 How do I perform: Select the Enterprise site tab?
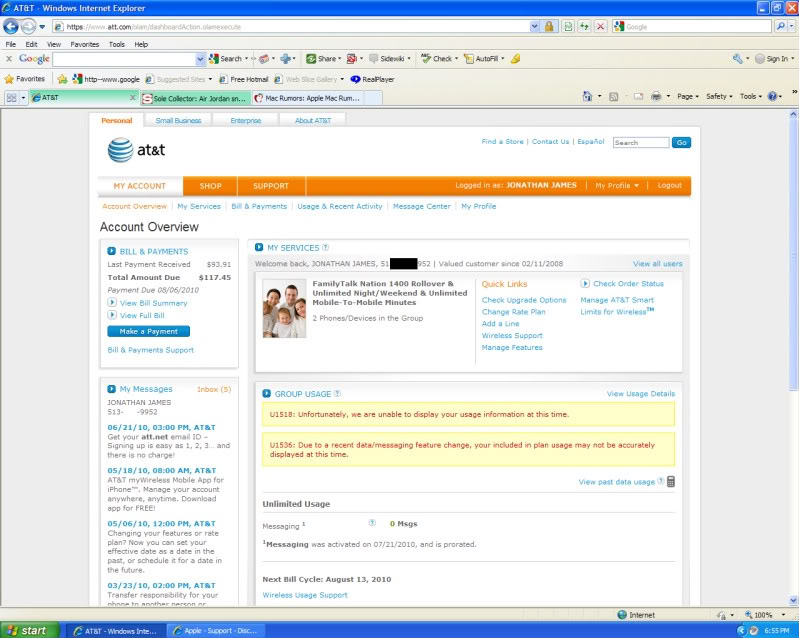246,120
